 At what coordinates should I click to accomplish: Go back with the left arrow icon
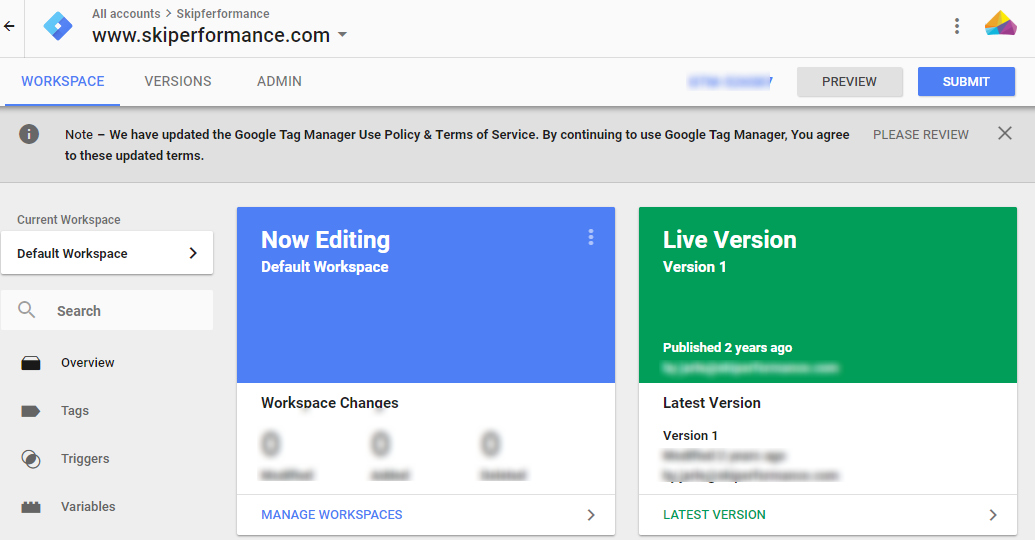coord(9,26)
